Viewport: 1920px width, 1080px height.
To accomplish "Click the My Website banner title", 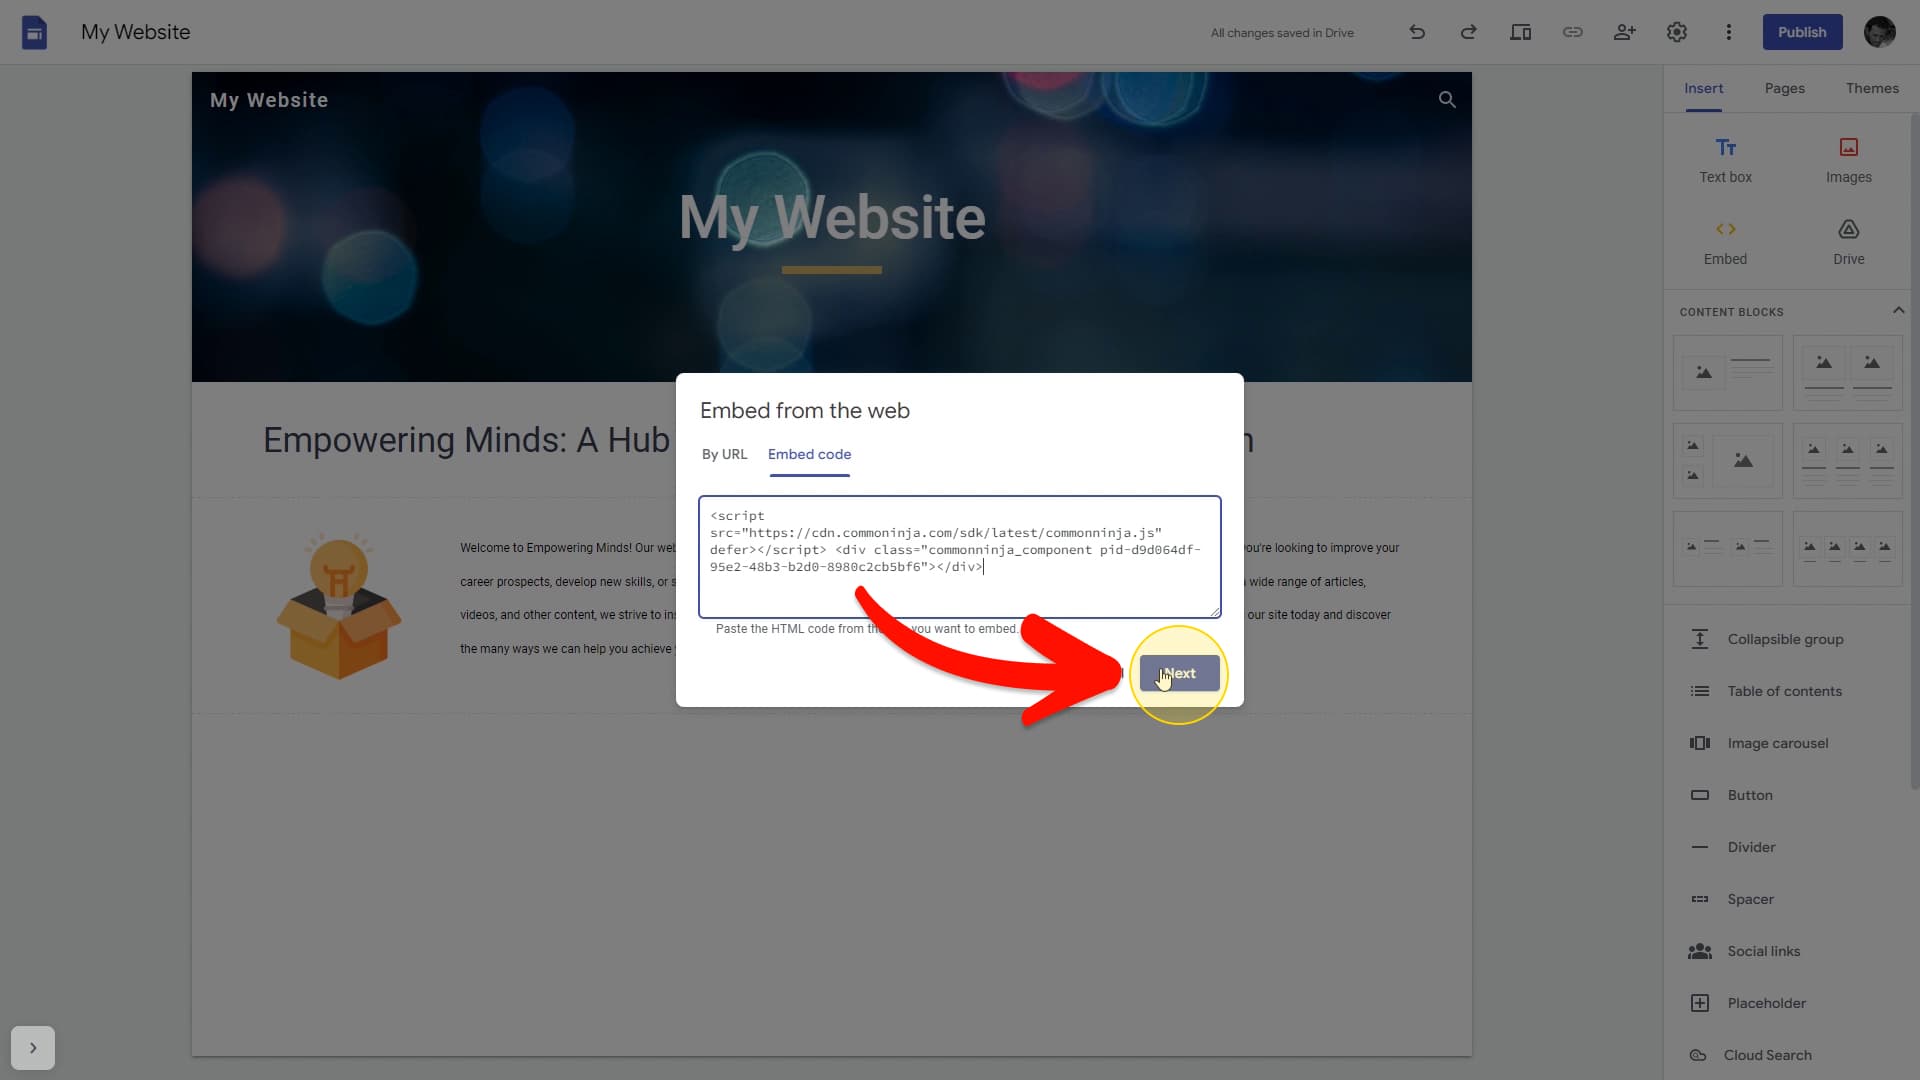I will tap(832, 217).
